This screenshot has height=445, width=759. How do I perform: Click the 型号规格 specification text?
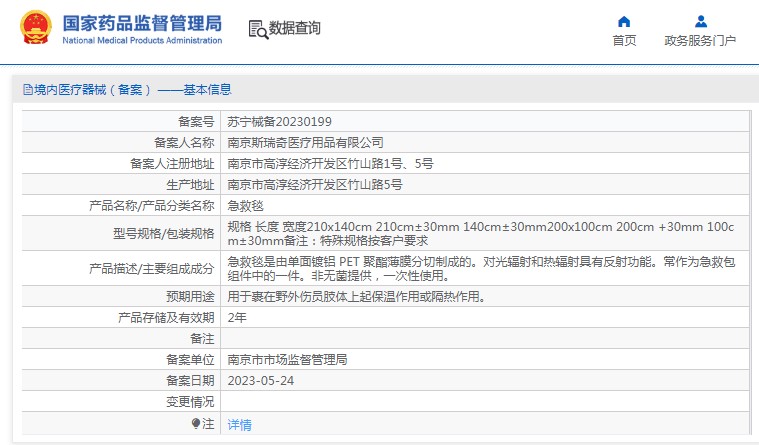tap(481, 233)
